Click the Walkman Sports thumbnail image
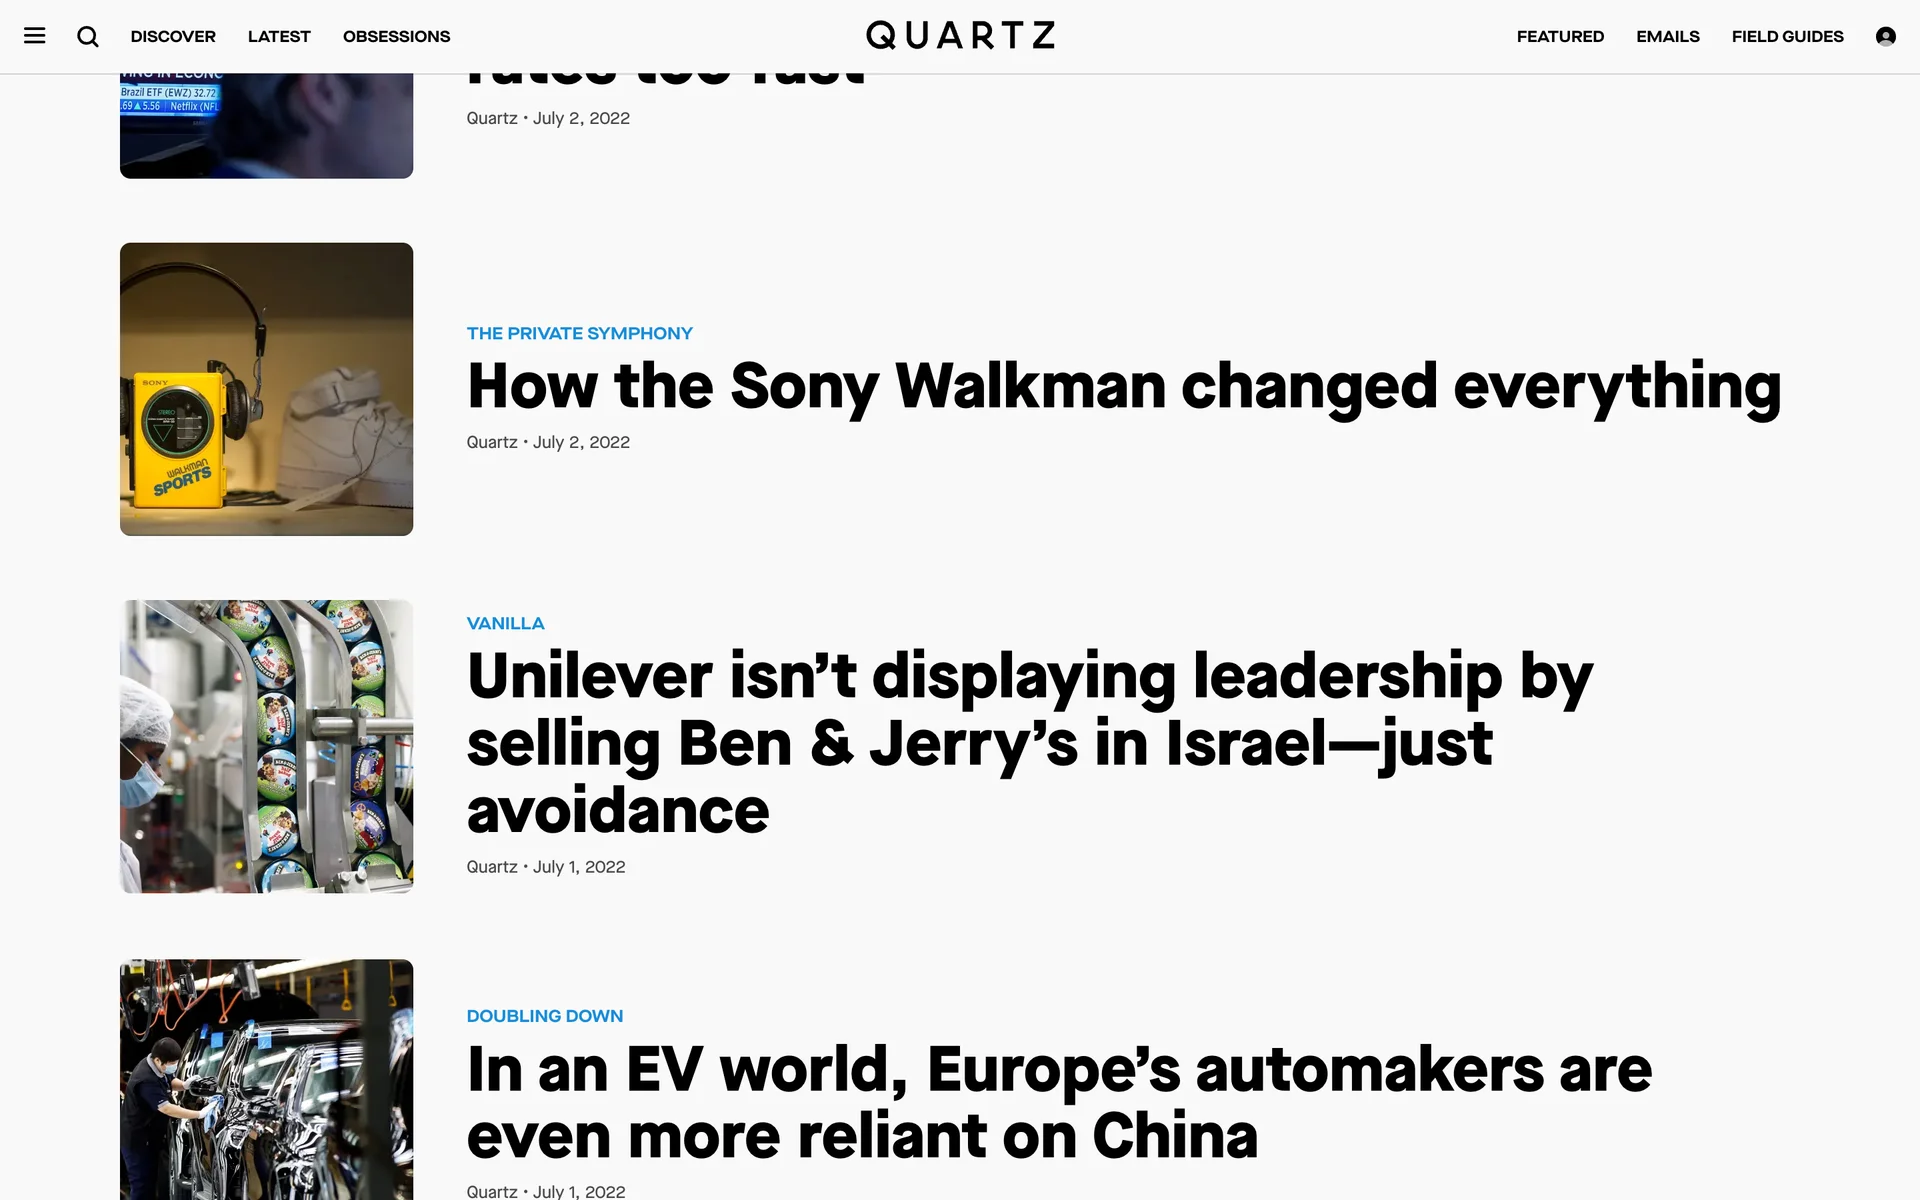The image size is (1920, 1200). click(x=266, y=389)
